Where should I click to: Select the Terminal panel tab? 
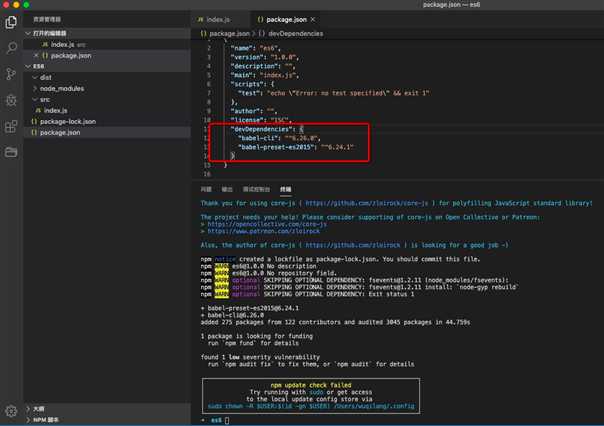(285, 189)
